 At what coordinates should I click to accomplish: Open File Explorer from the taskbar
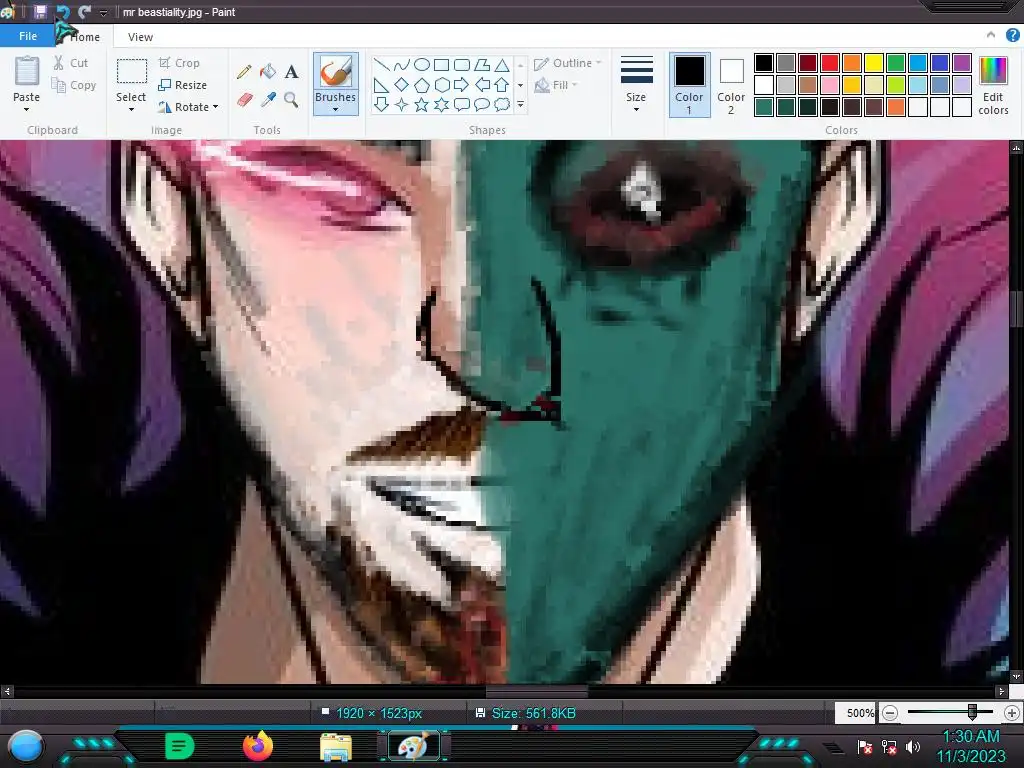pos(336,747)
